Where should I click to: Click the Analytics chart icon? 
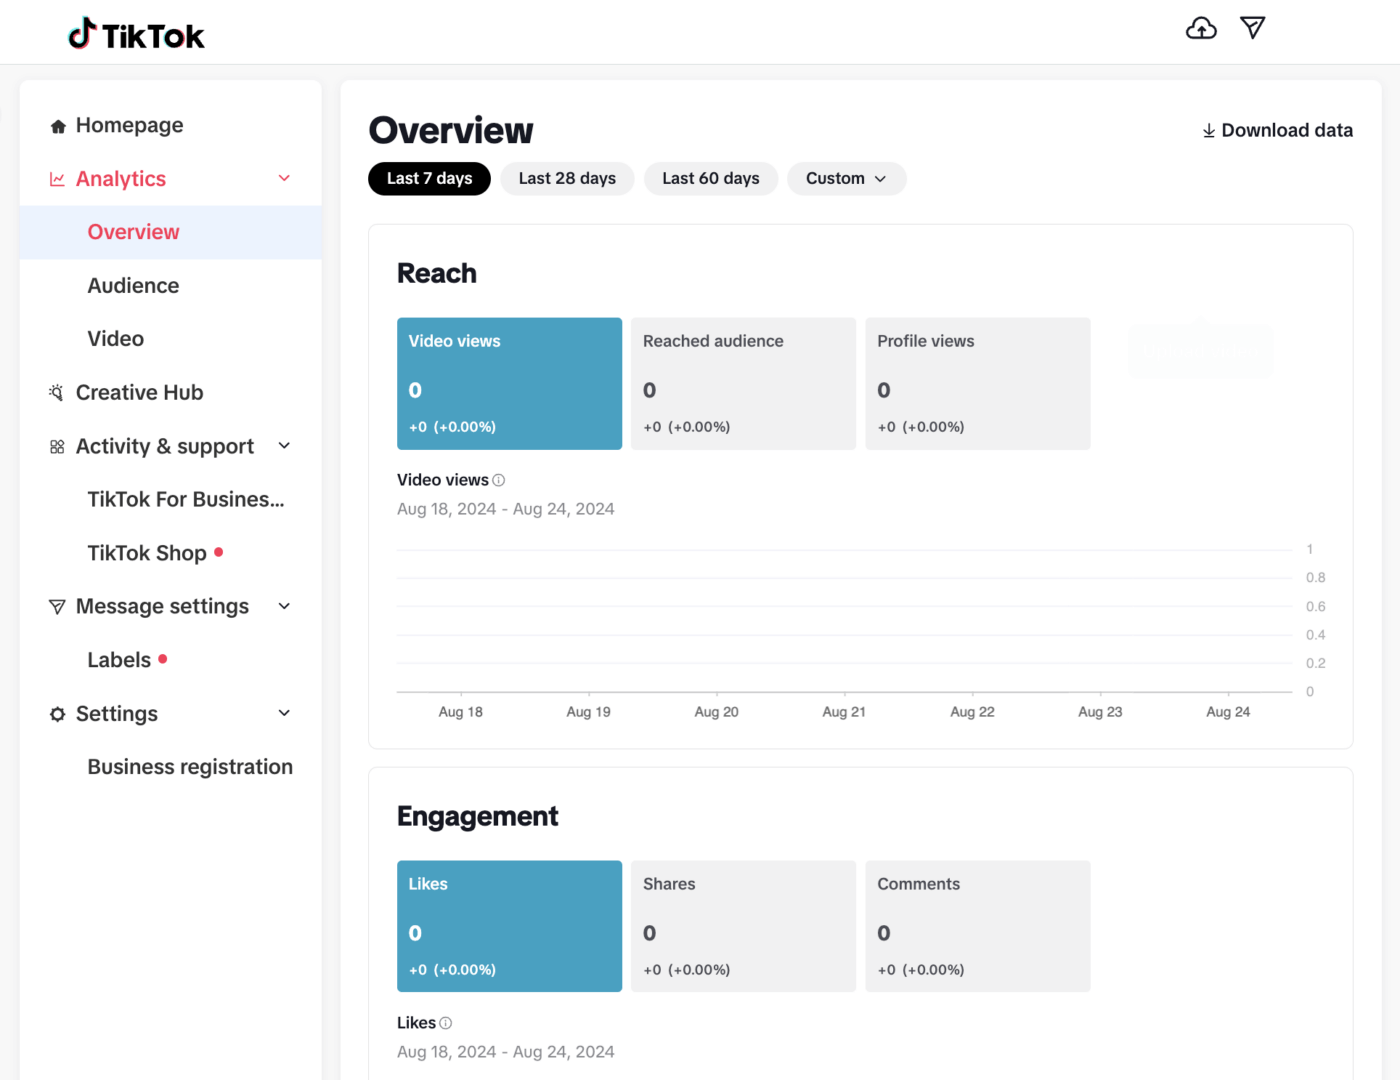coord(57,178)
